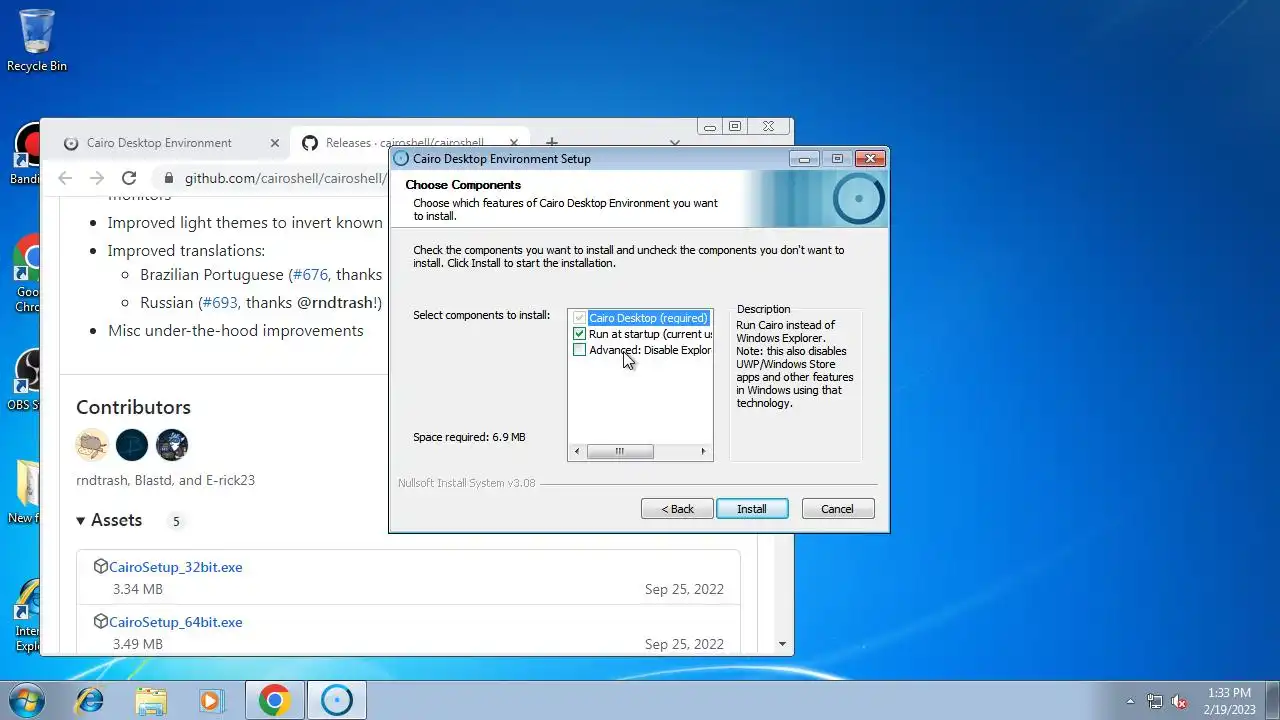
Task: Switch to Cairo Desktop Environment tab
Action: coord(160,143)
